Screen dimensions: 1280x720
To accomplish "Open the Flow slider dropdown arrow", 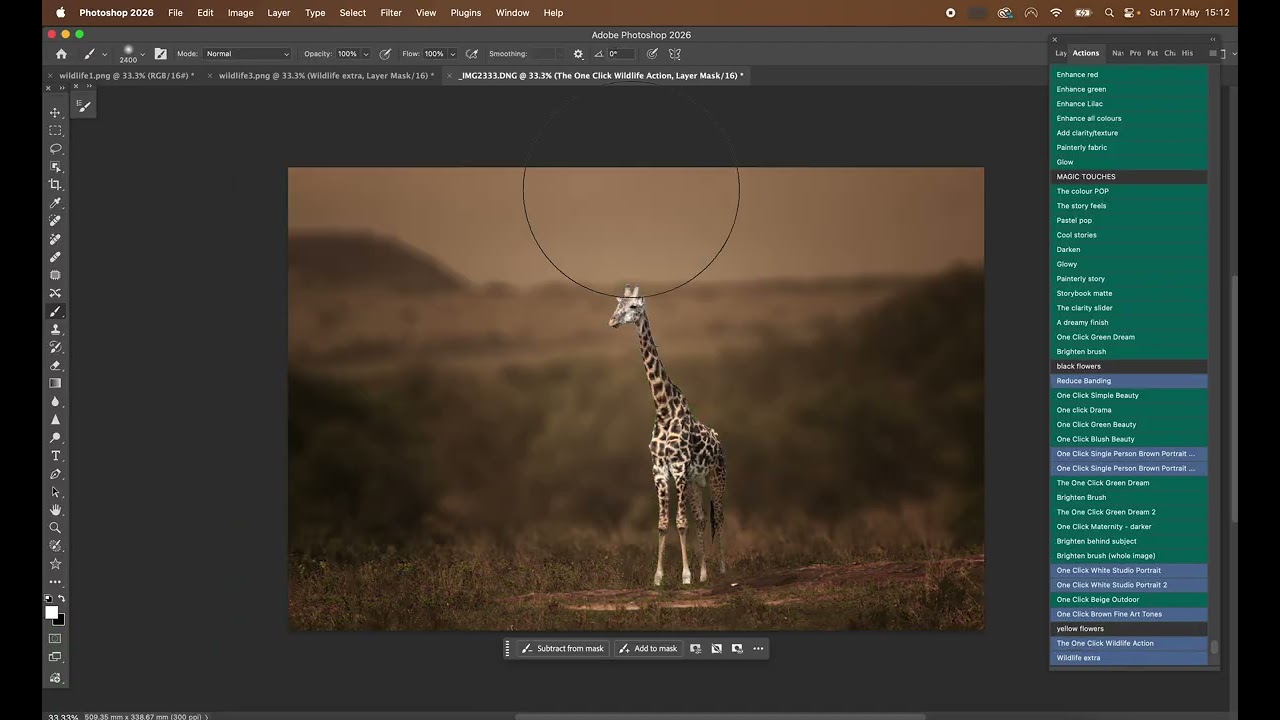I will coord(452,54).
